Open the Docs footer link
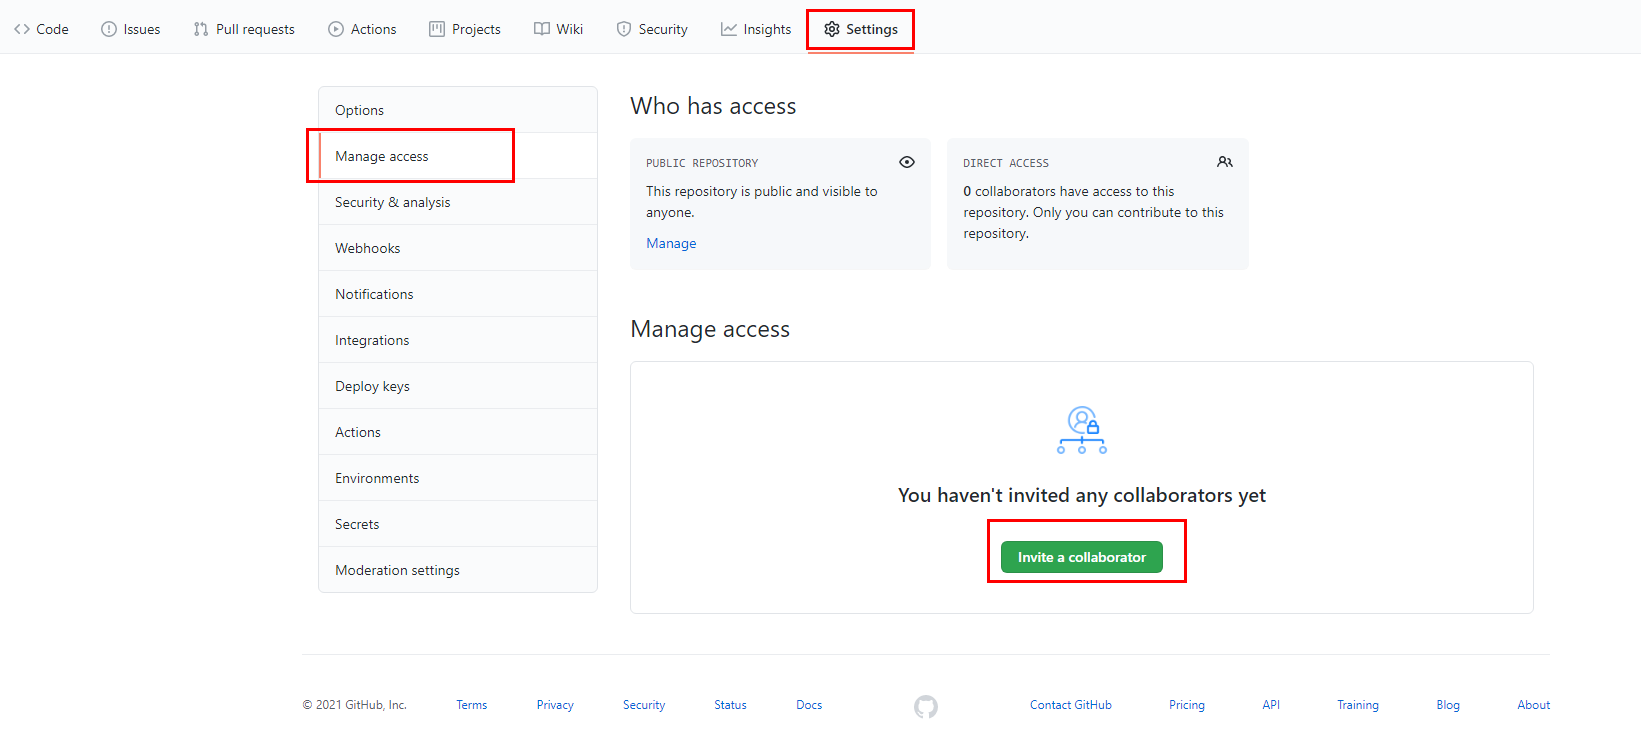This screenshot has width=1641, height=750. pyautogui.click(x=809, y=705)
